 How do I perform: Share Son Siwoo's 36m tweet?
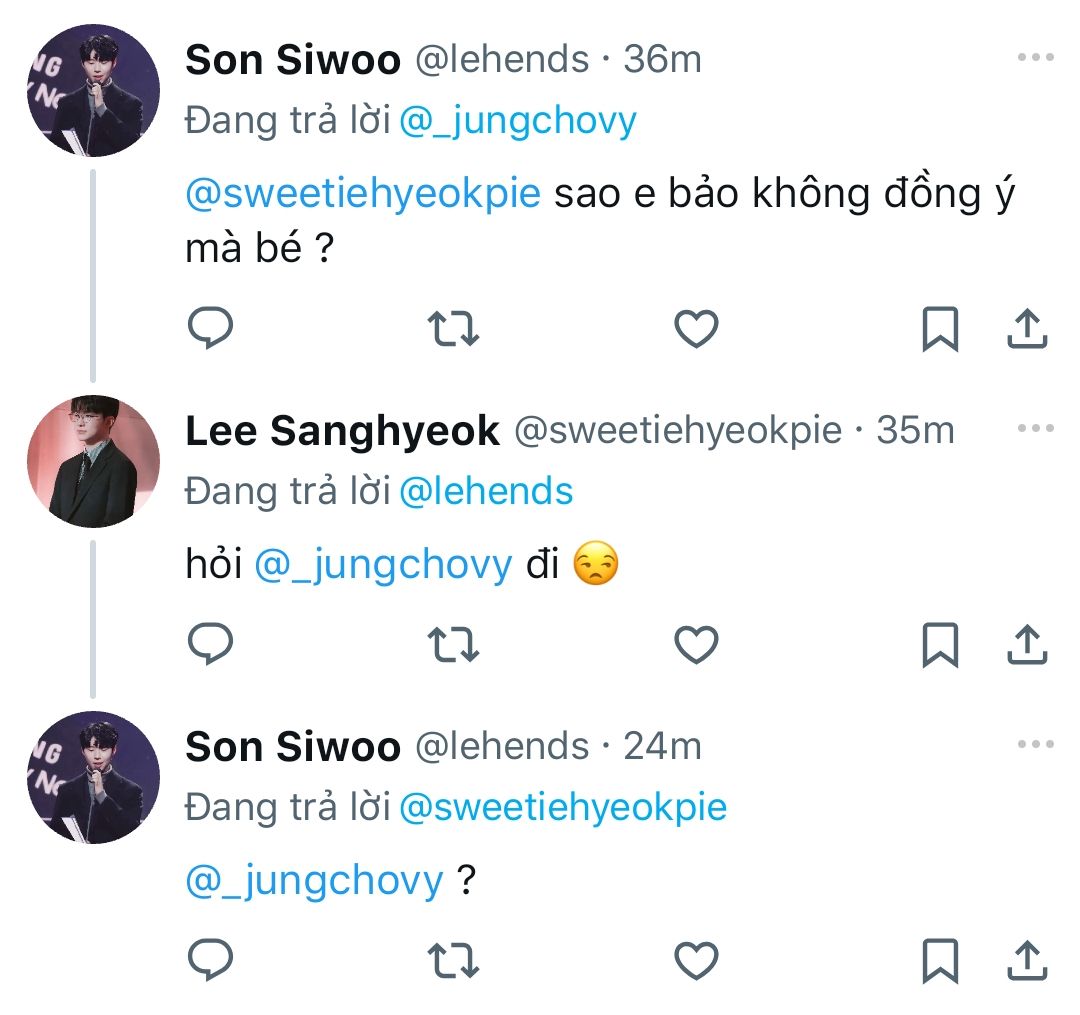[x=1026, y=329]
